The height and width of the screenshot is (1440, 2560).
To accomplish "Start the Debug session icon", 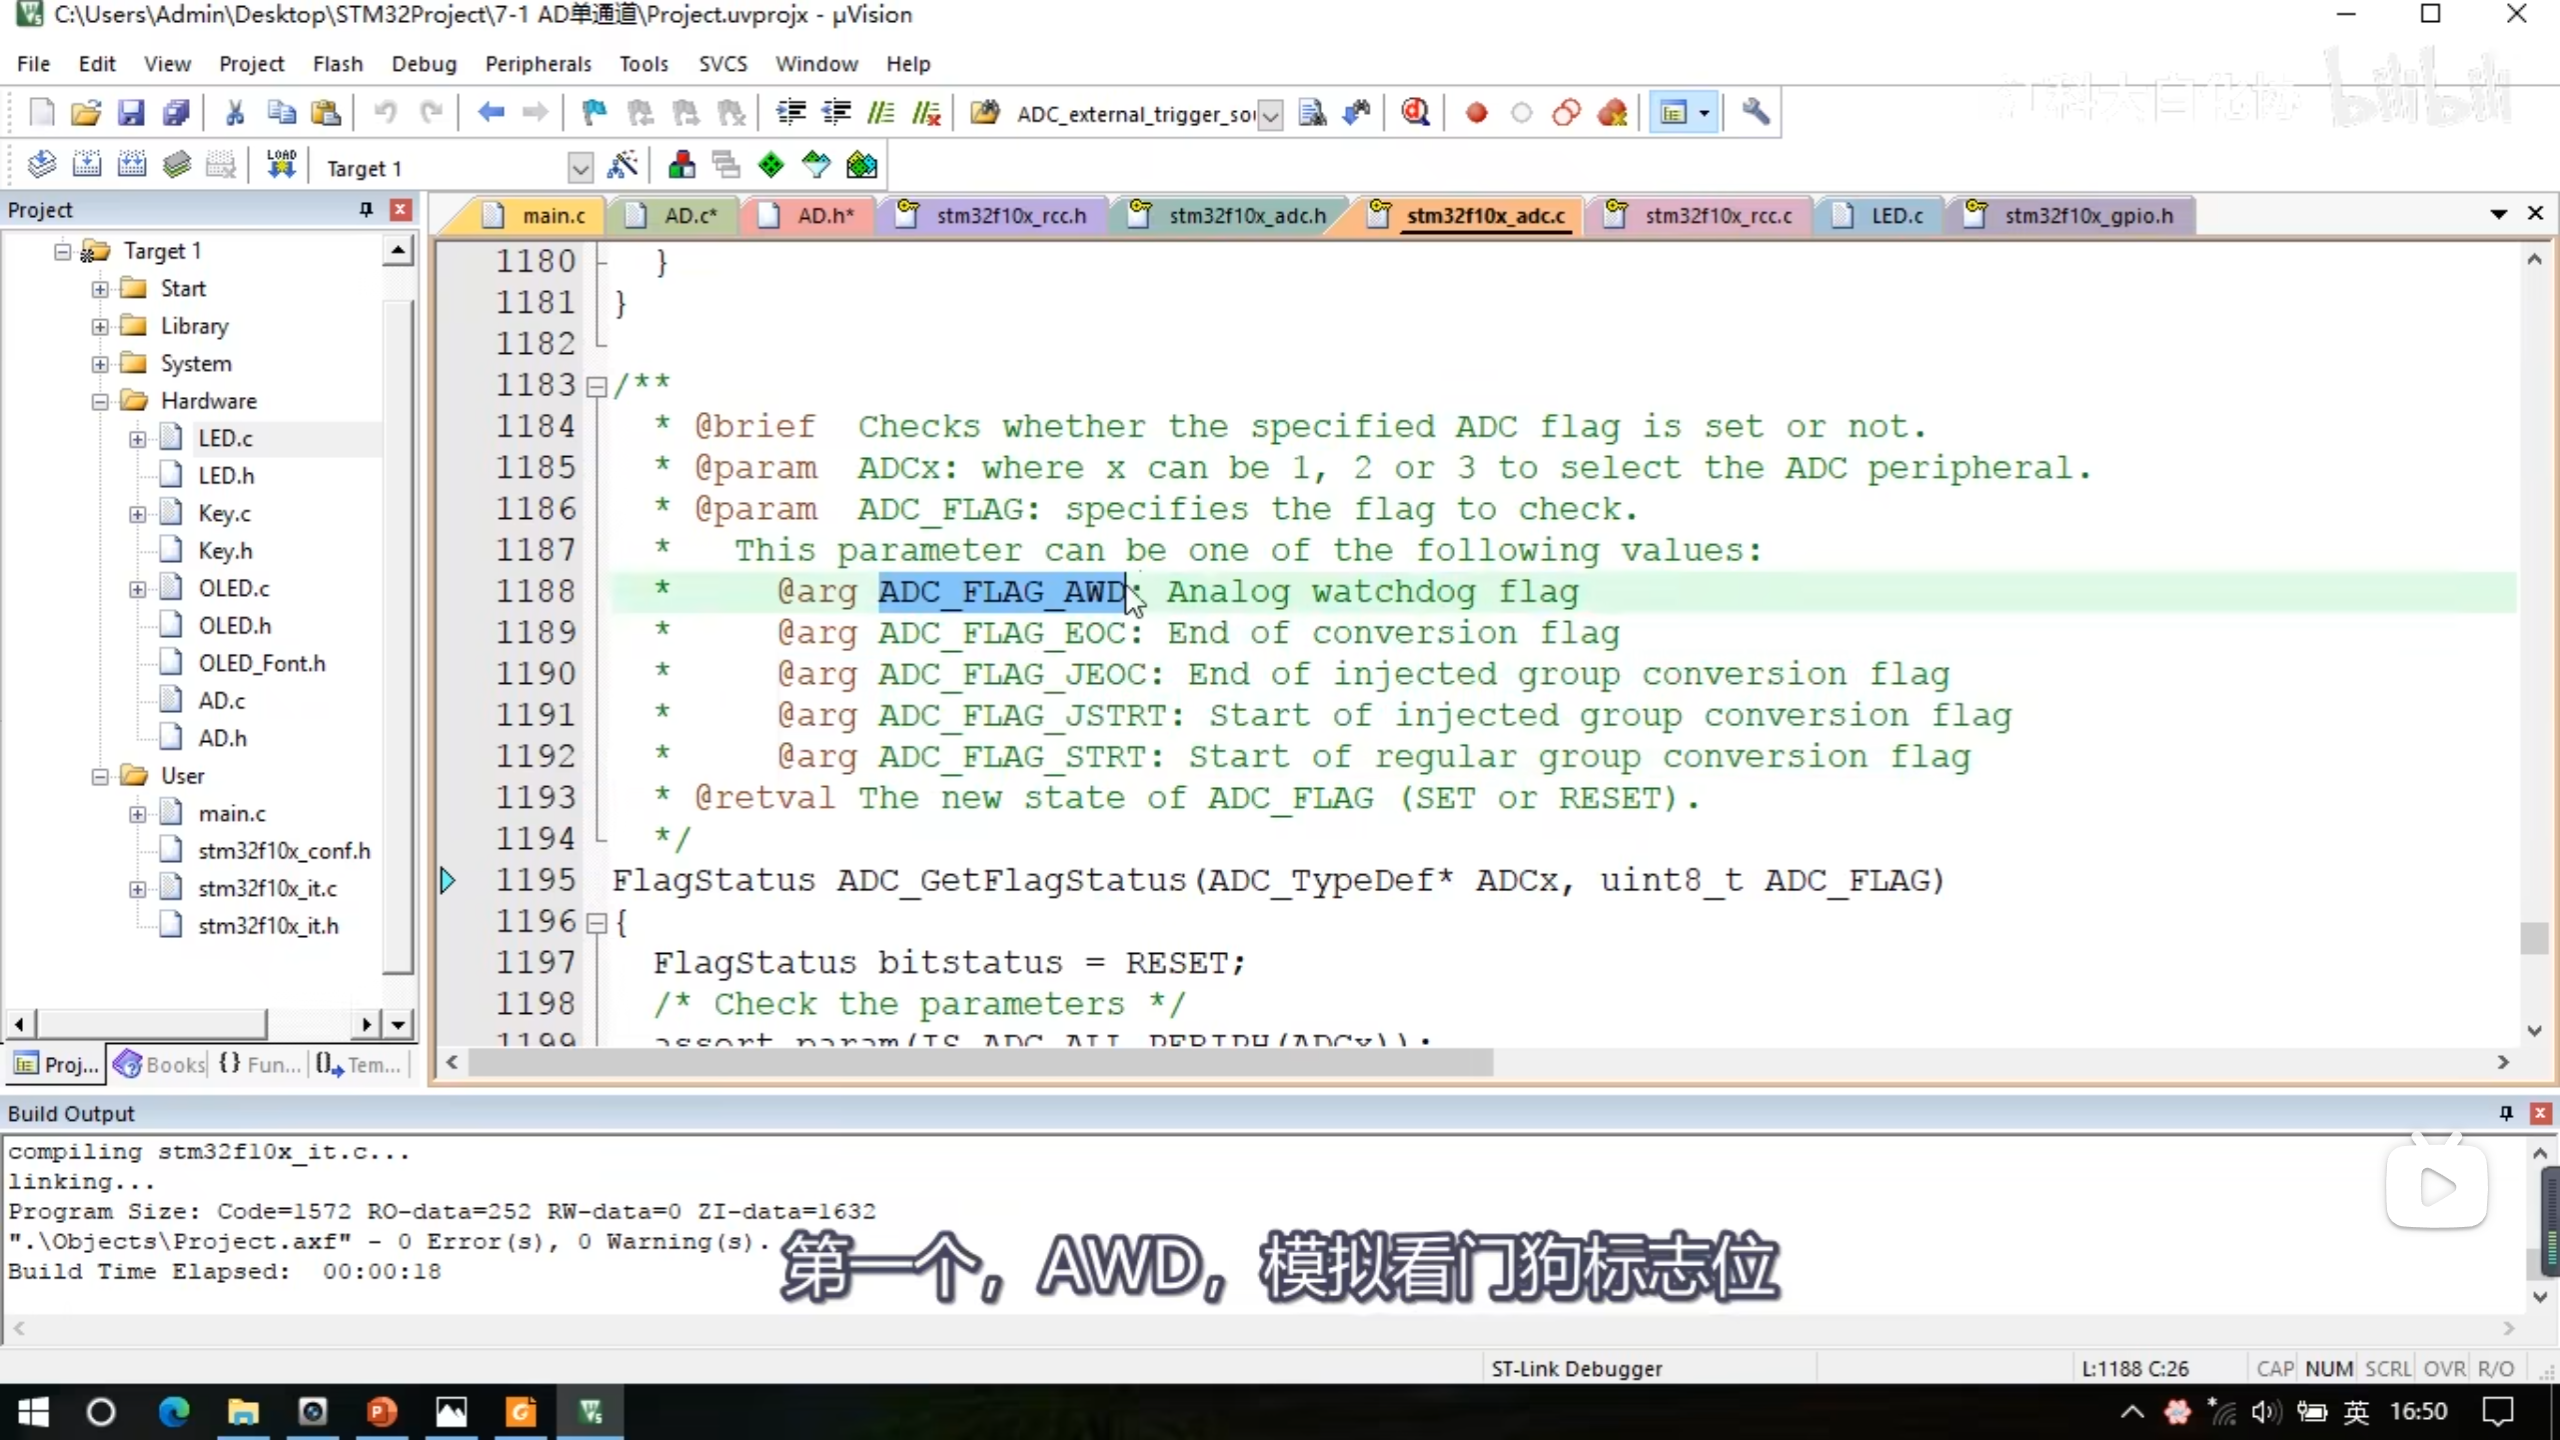I will pyautogui.click(x=1415, y=113).
